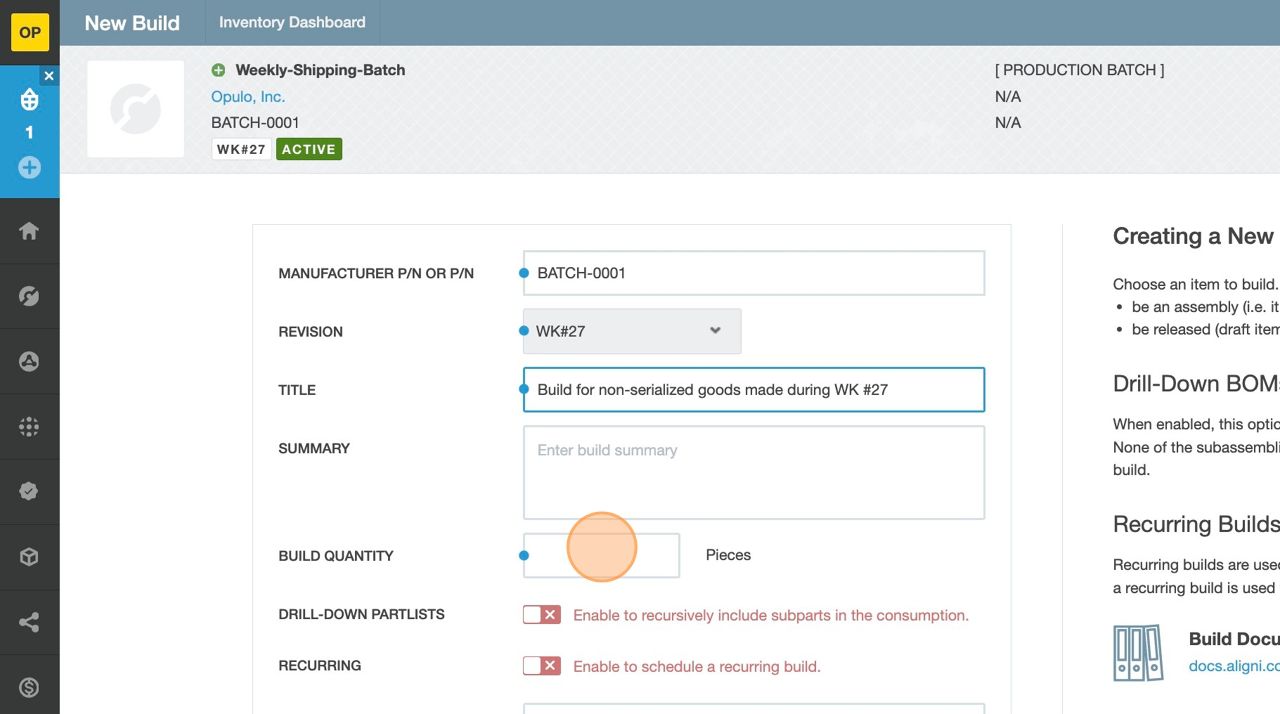Click into the Build Quantity field
The image size is (1280, 714).
(601, 555)
